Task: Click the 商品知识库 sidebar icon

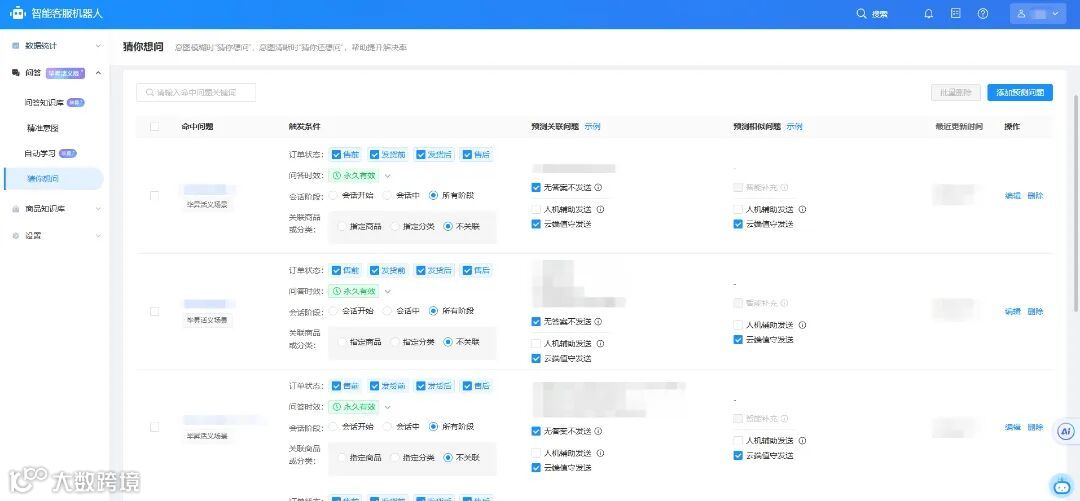Action: point(16,208)
